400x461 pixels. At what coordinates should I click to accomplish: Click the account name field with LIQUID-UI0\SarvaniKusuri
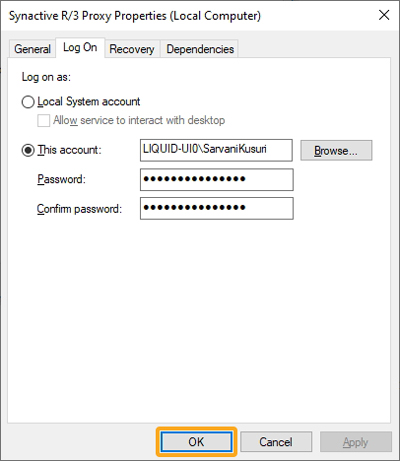click(x=216, y=150)
